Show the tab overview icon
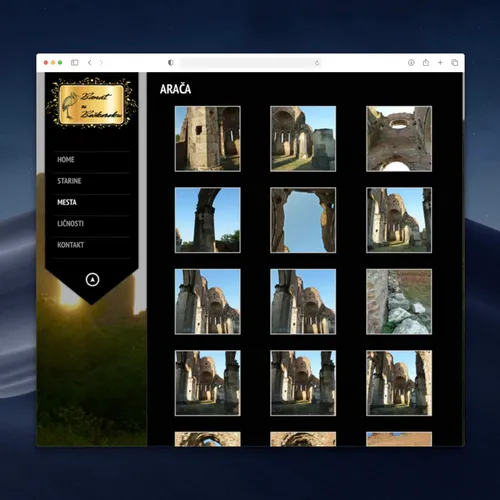 click(455, 62)
